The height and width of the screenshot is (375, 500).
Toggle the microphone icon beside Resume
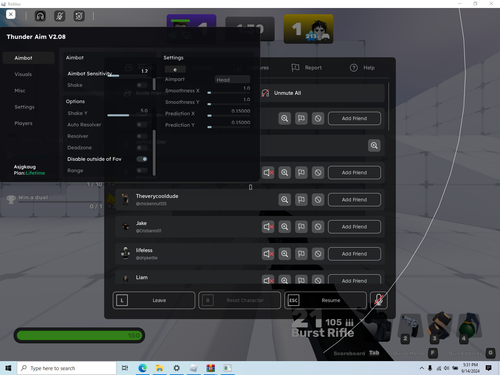[x=379, y=300]
